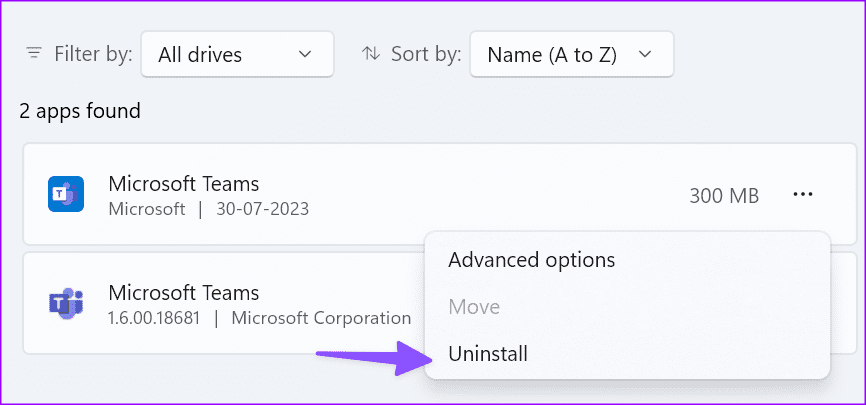The height and width of the screenshot is (405, 866).
Task: Click the purple Microsoft Teams app icon
Action: (66, 303)
